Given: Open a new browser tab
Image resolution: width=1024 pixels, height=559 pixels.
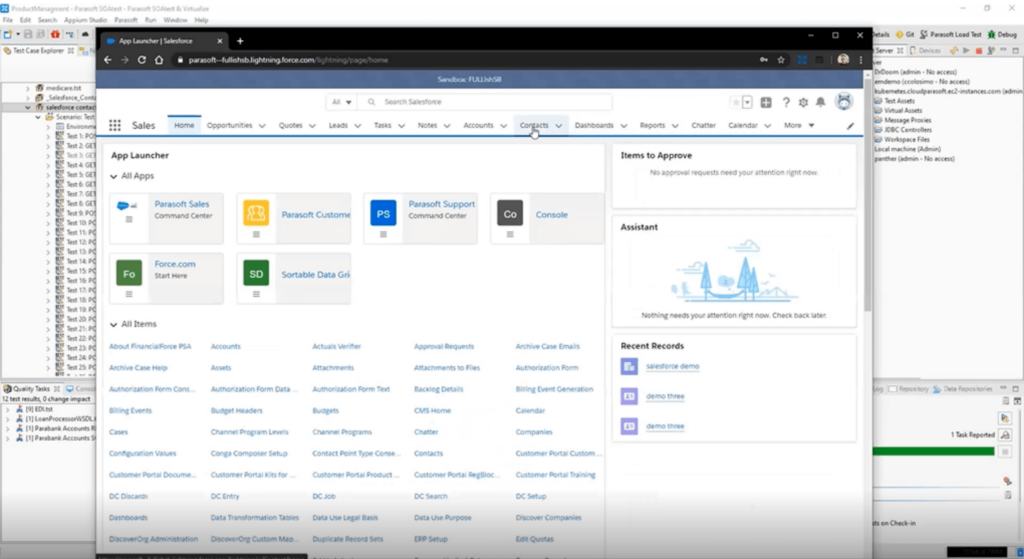Looking at the screenshot, I should coord(240,40).
